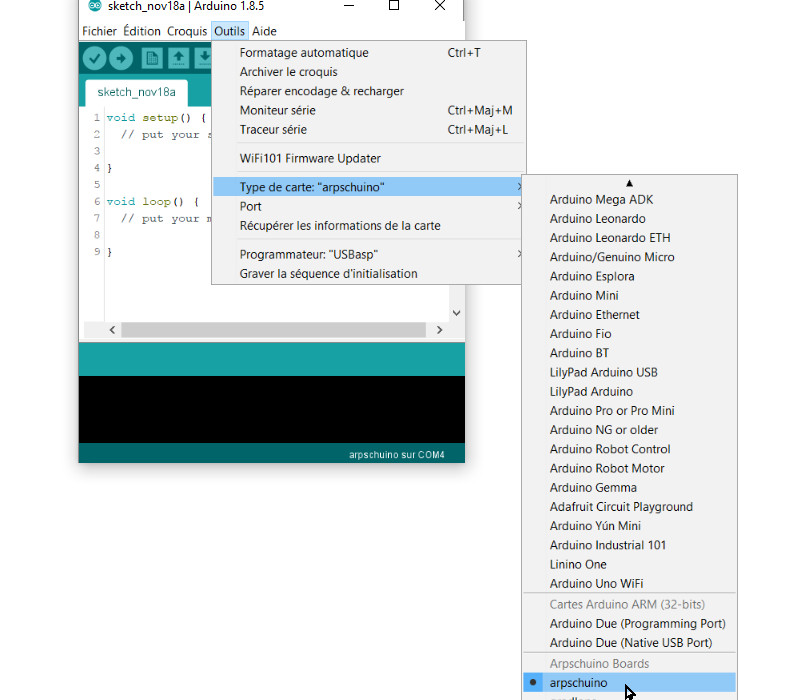
Task: Select Arduino Mega ADK board
Action: pos(630,199)
